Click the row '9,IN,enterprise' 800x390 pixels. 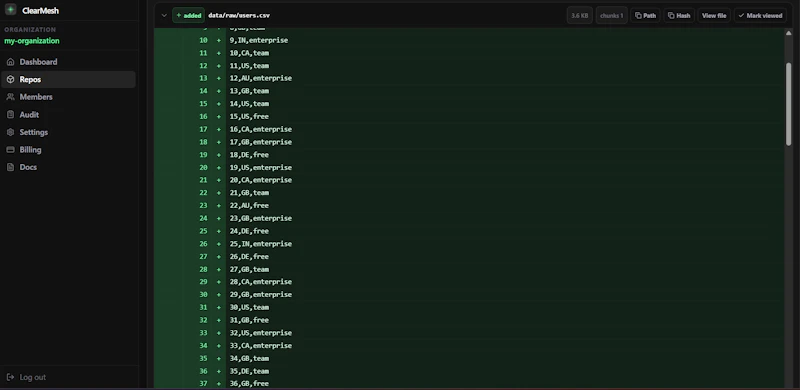pyautogui.click(x=469, y=40)
